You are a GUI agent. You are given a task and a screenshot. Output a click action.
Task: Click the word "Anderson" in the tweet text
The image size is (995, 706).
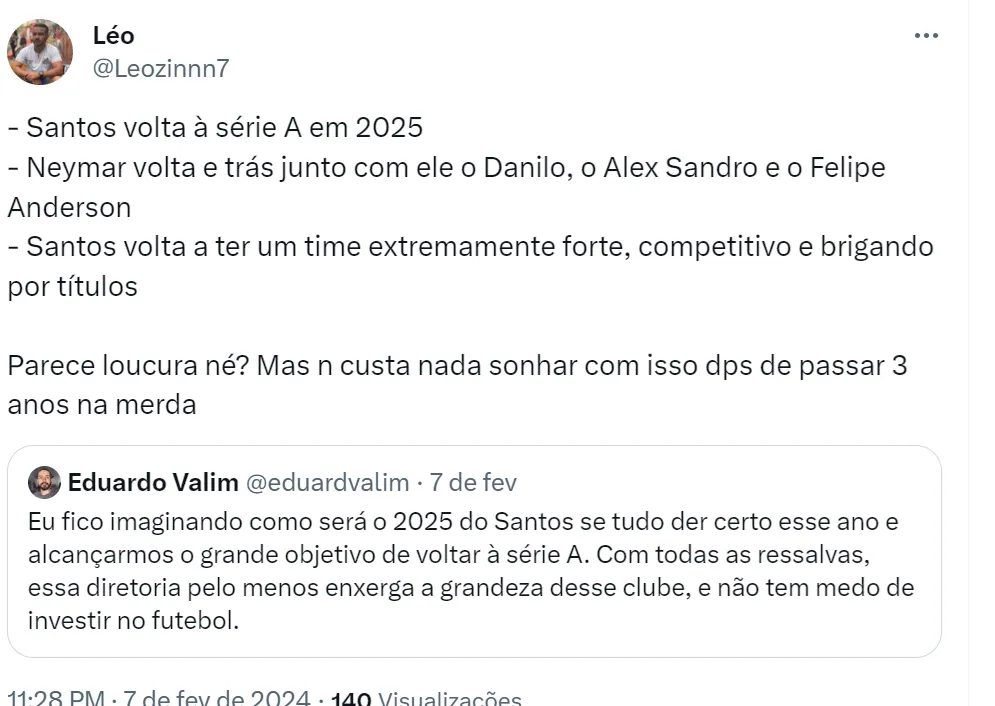coord(69,206)
